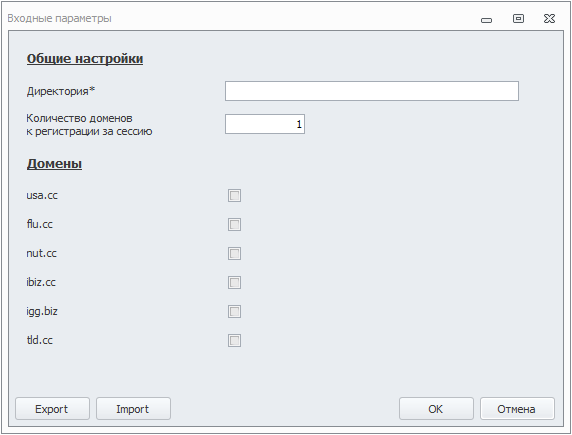572x435 pixels.
Task: Minimize the Входные параметры window
Action: click(x=486, y=20)
